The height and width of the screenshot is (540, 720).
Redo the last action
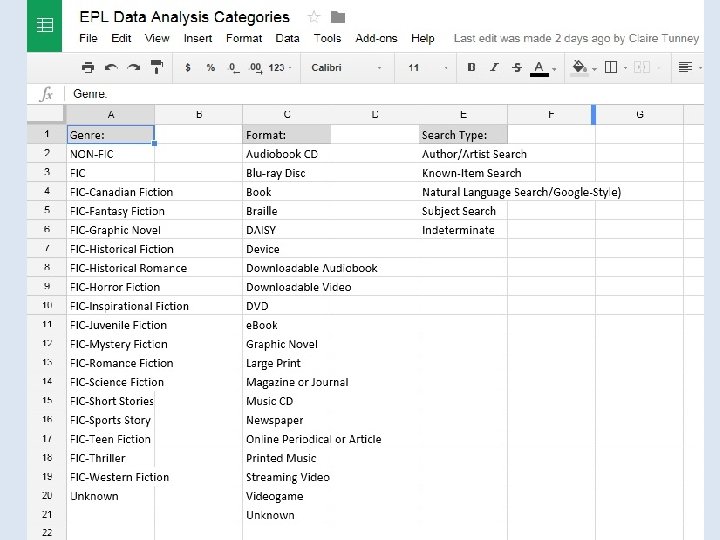click(x=134, y=68)
